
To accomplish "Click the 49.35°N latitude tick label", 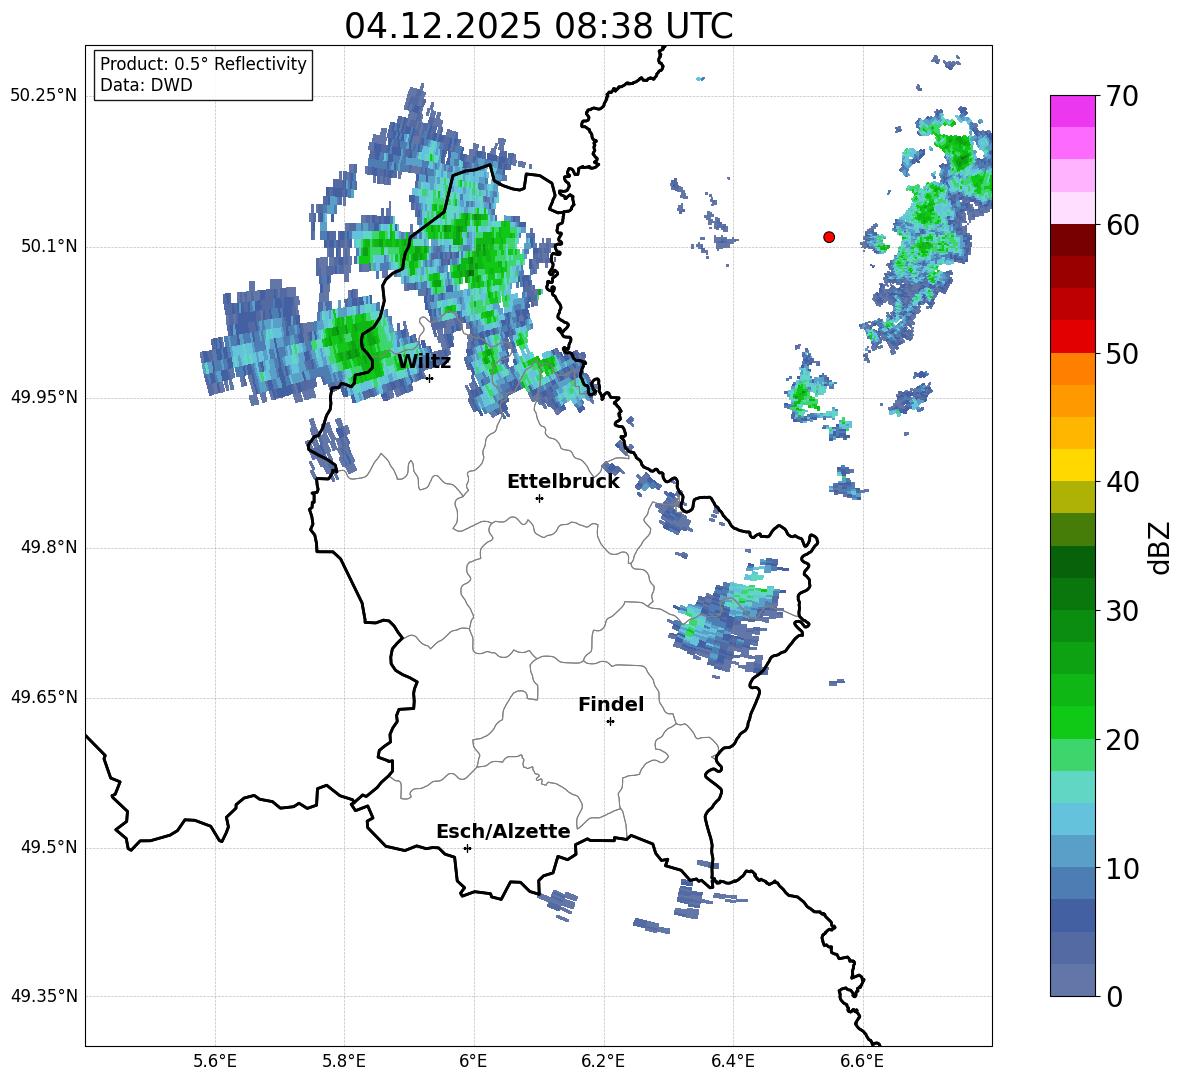I will click(x=44, y=996).
